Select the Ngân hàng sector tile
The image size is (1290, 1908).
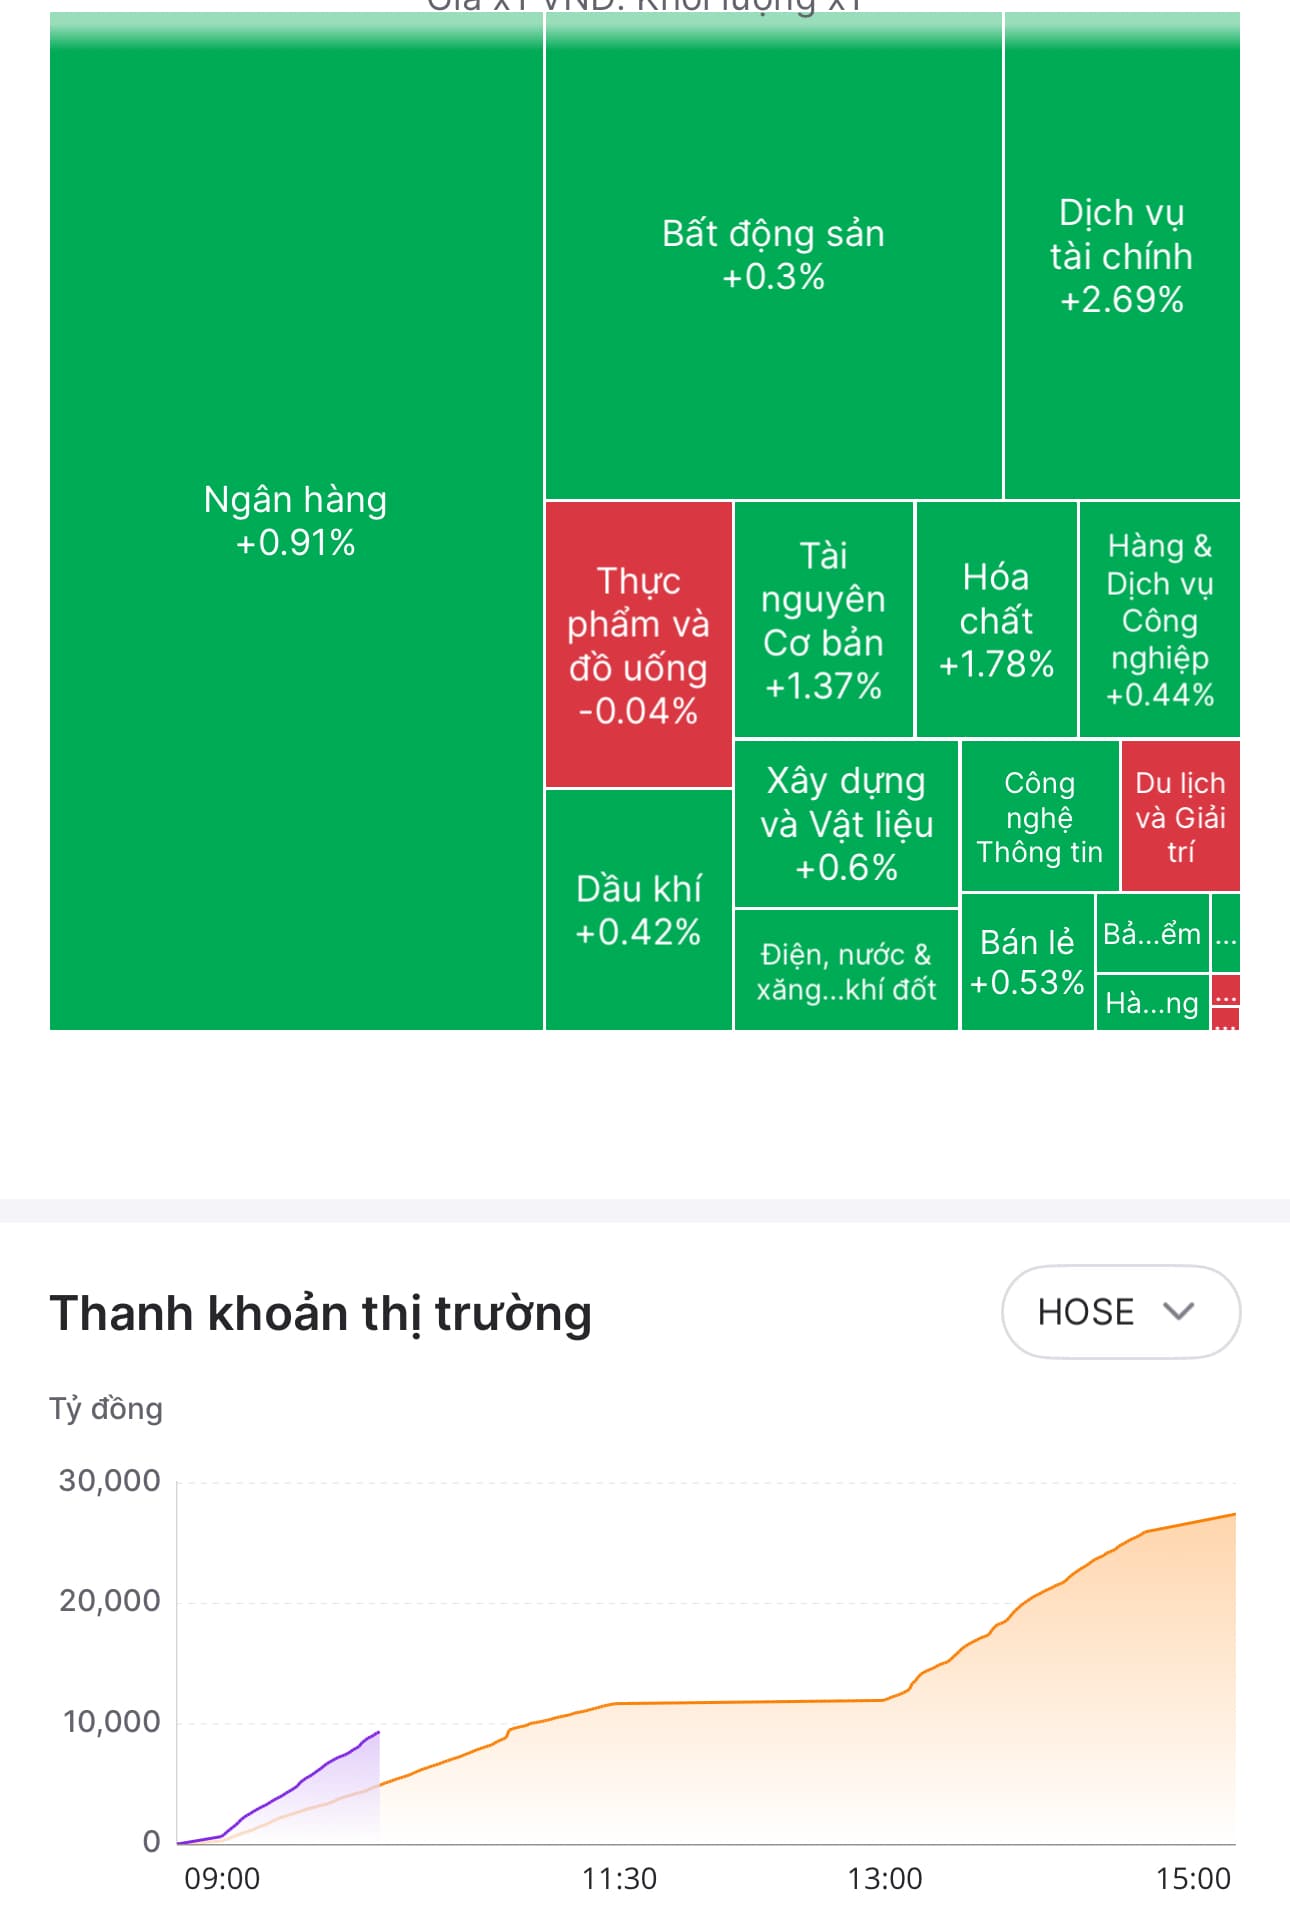point(296,521)
